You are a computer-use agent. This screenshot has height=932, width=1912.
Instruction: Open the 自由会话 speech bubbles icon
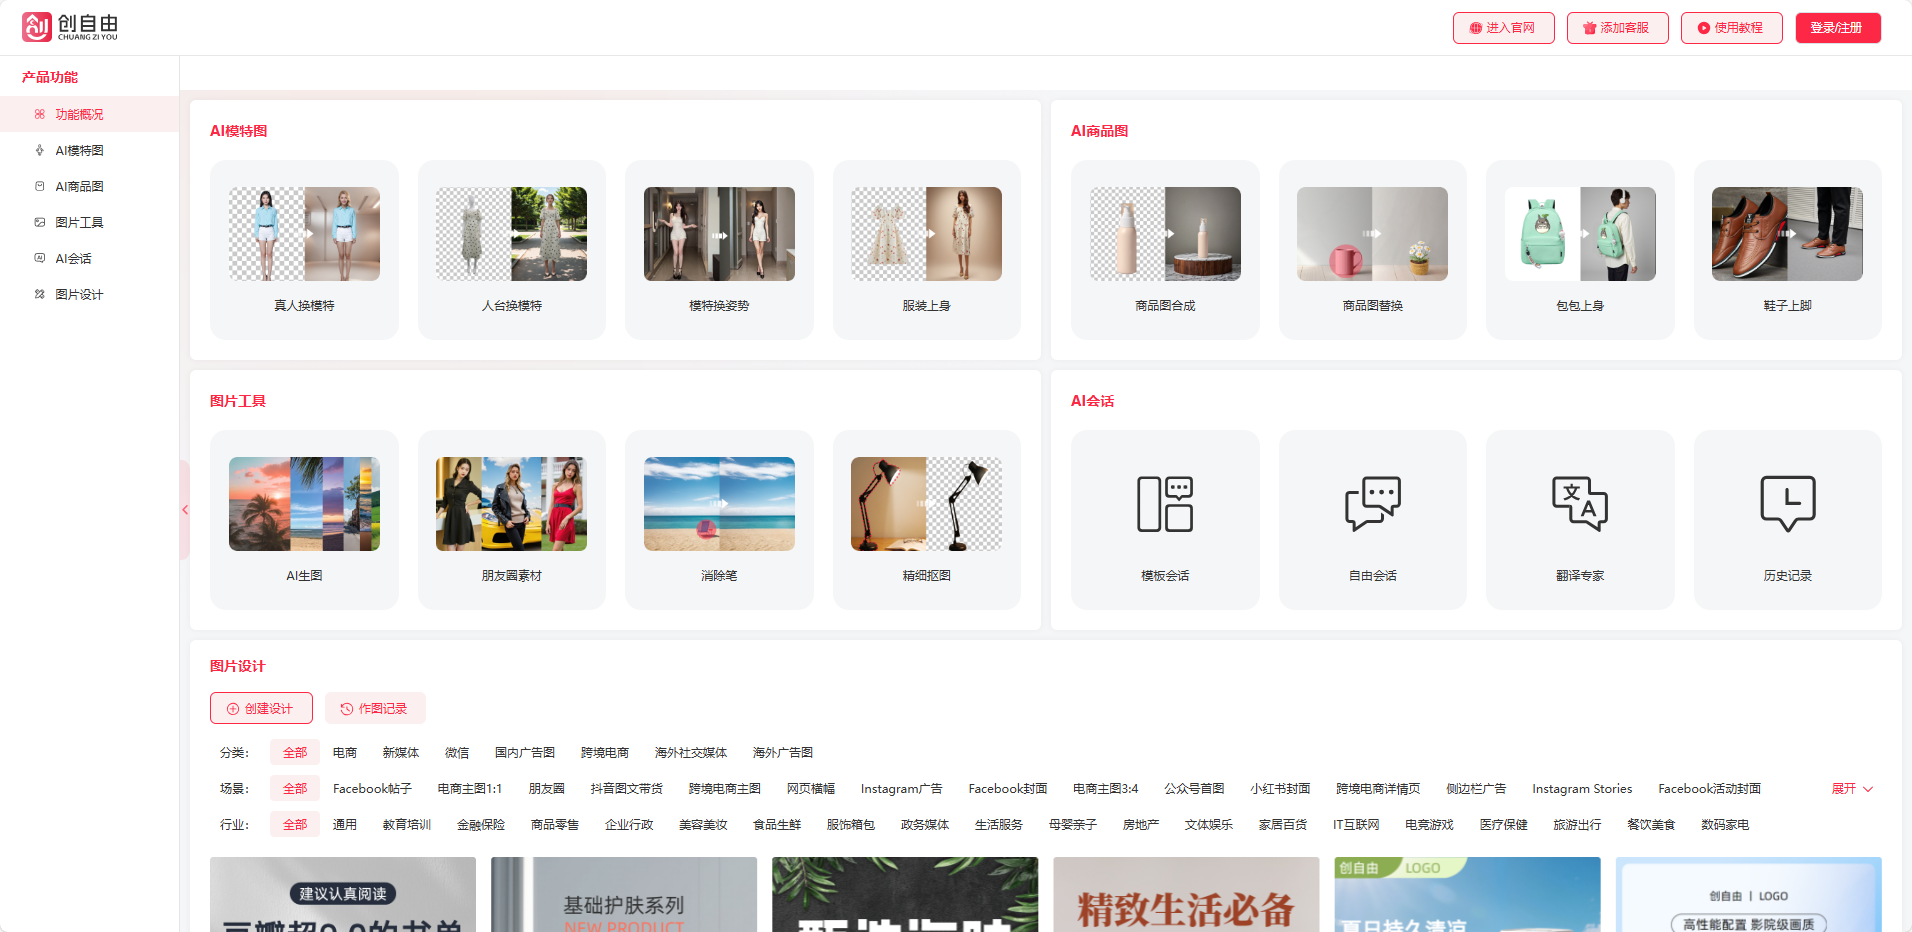point(1373,504)
